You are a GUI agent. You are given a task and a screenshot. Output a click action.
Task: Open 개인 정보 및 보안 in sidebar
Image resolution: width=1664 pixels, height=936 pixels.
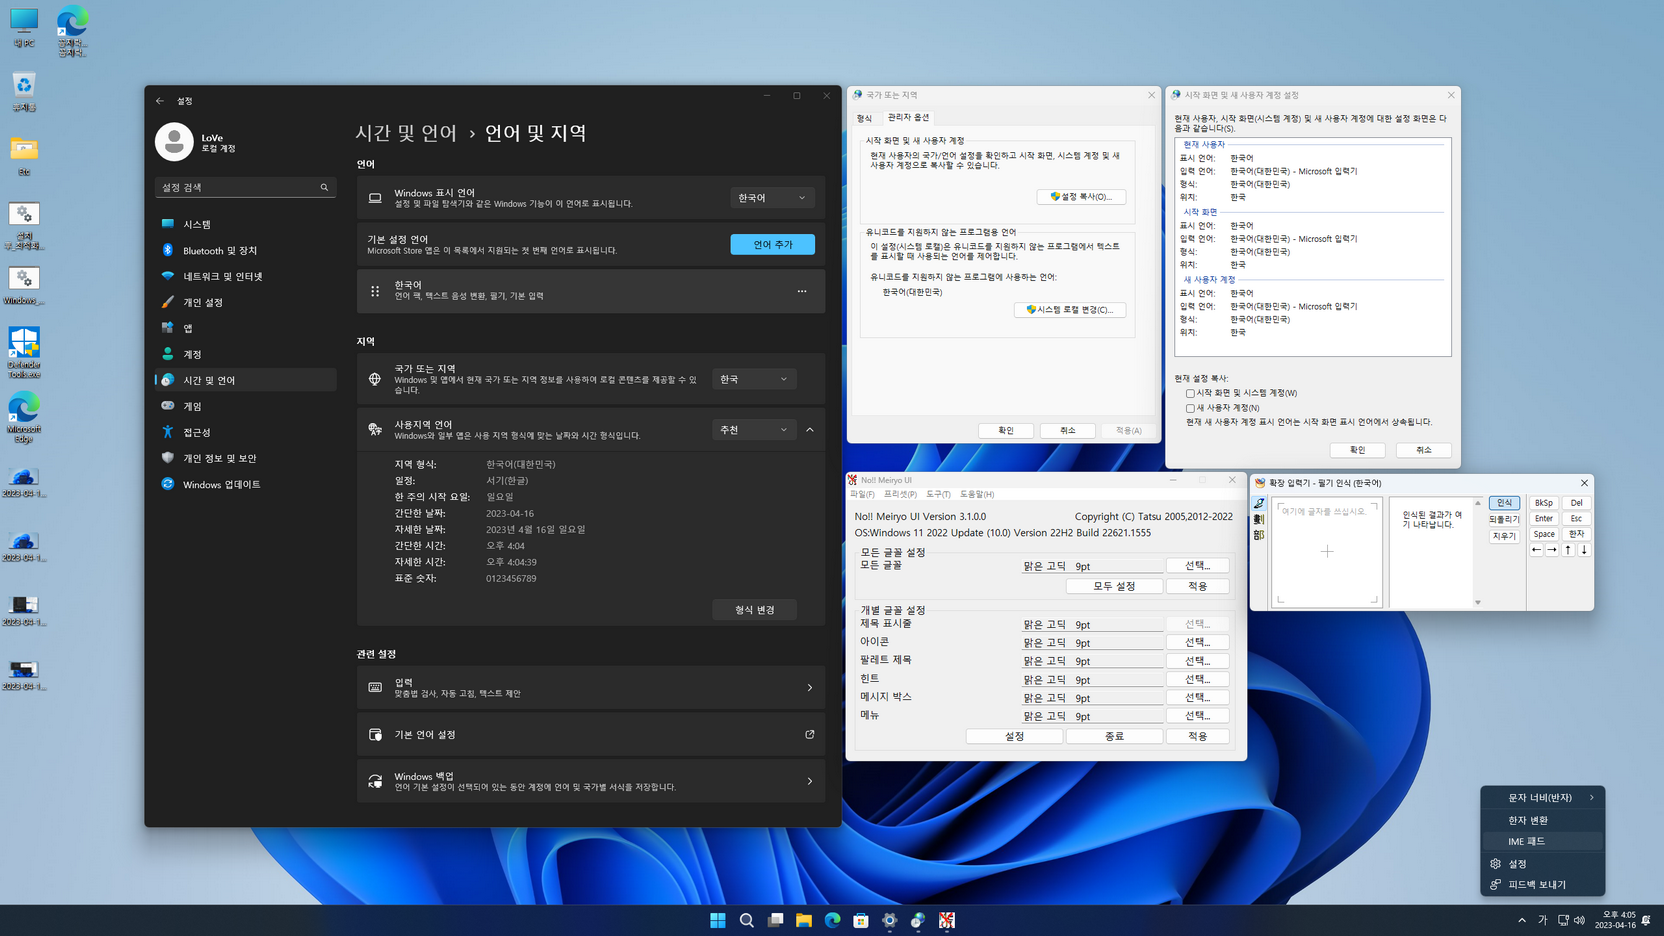coord(246,458)
